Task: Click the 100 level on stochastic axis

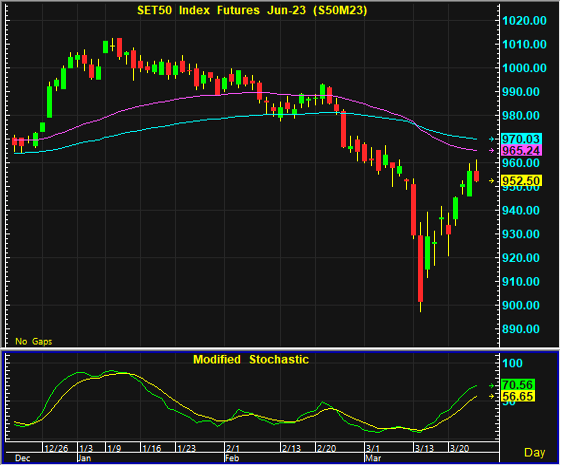Action: click(x=512, y=363)
